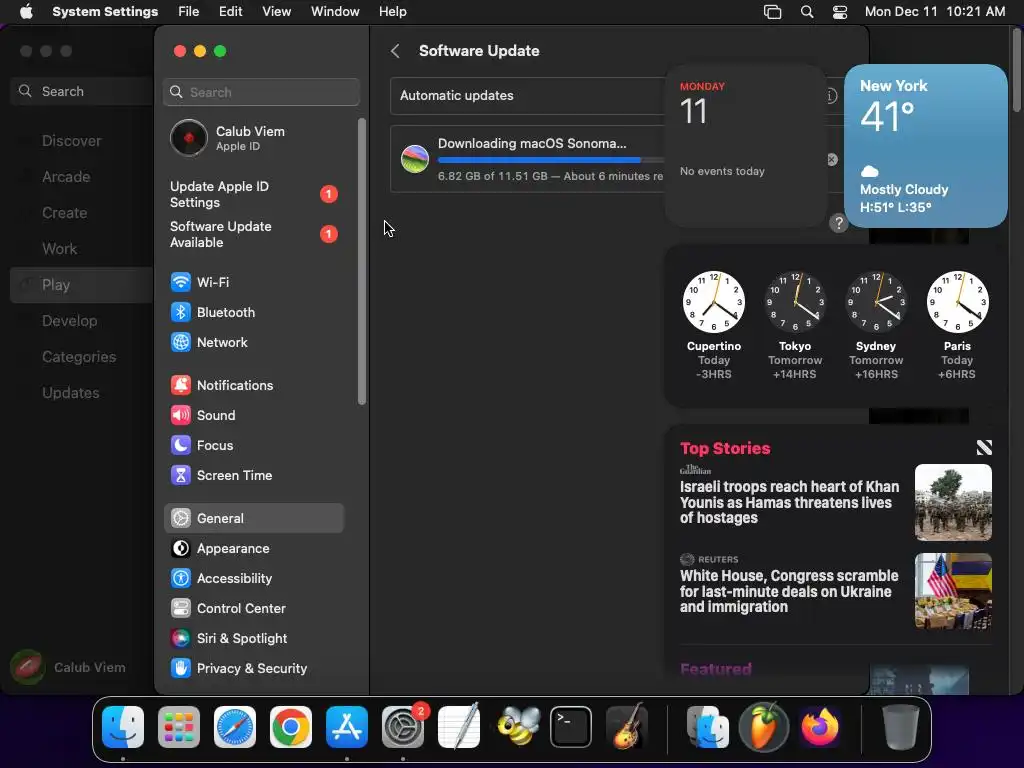The width and height of the screenshot is (1024, 768).
Task: Click the macOS Sonoma download progress bar
Action: pyautogui.click(x=551, y=160)
